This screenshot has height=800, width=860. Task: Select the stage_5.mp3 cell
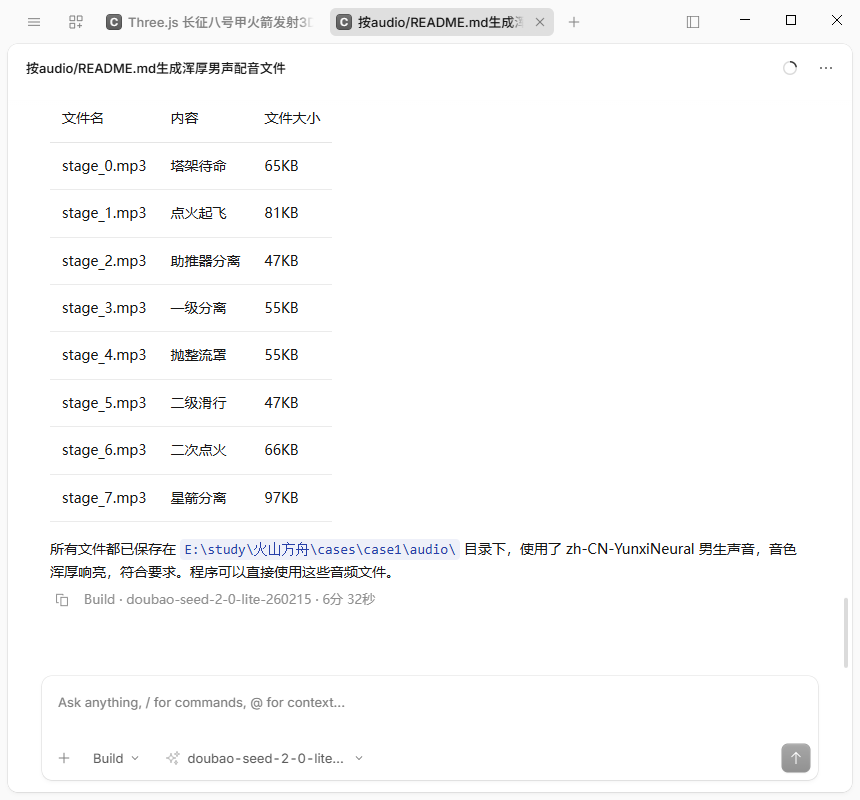[104, 403]
